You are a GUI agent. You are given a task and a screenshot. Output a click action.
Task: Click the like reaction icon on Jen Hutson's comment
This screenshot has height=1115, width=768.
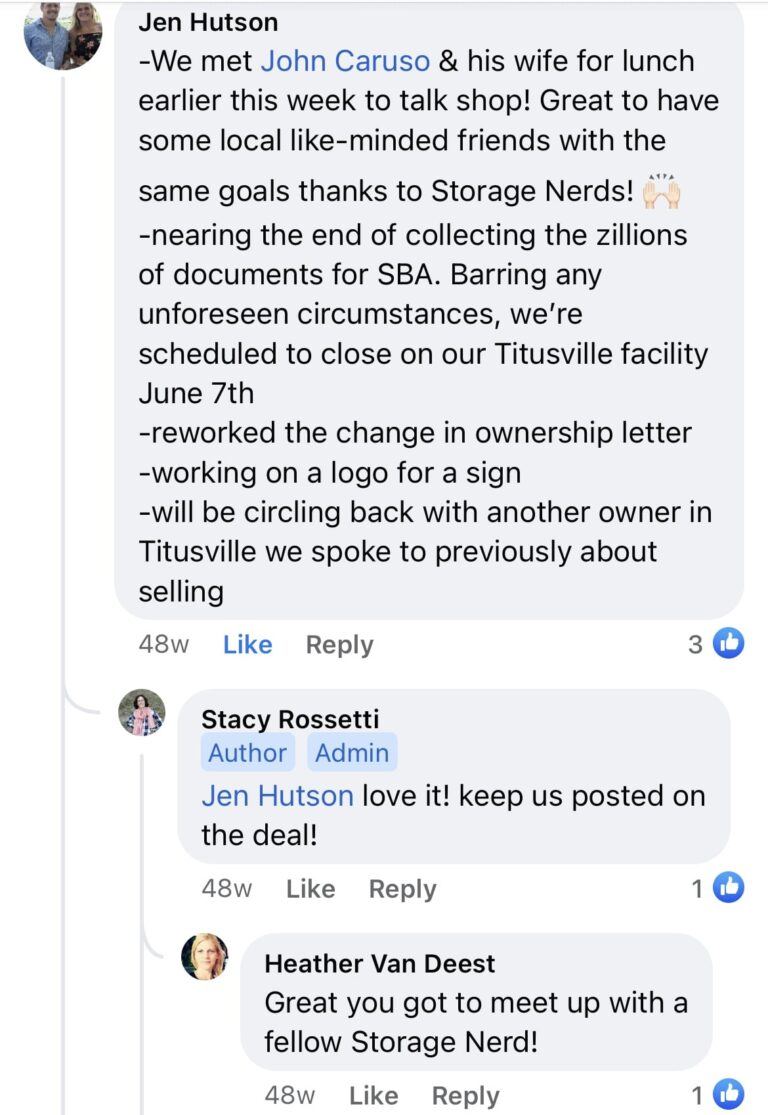click(x=729, y=645)
